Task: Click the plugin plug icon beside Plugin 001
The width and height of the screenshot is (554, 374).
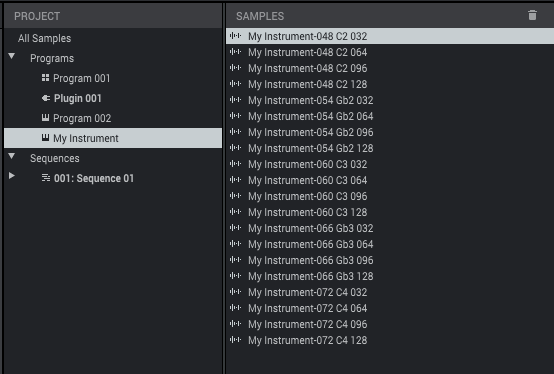Action: coord(46,98)
